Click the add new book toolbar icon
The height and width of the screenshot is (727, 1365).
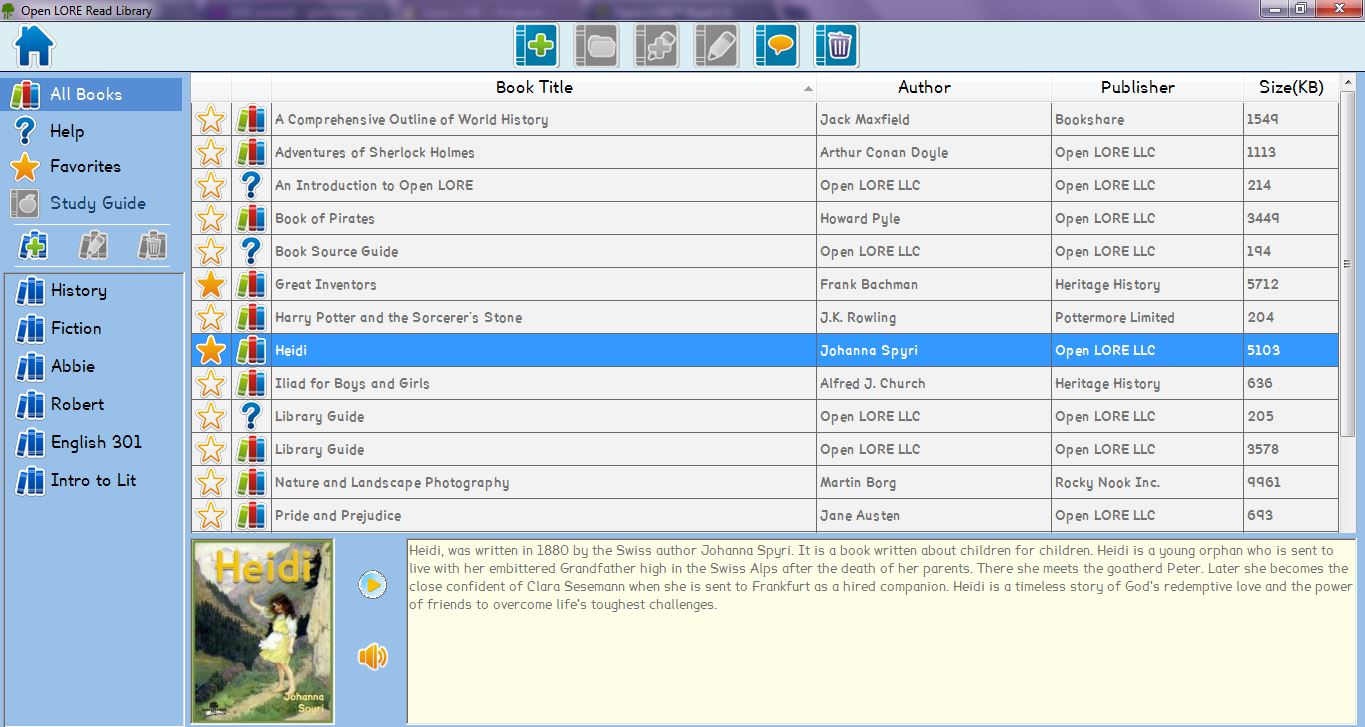click(536, 46)
